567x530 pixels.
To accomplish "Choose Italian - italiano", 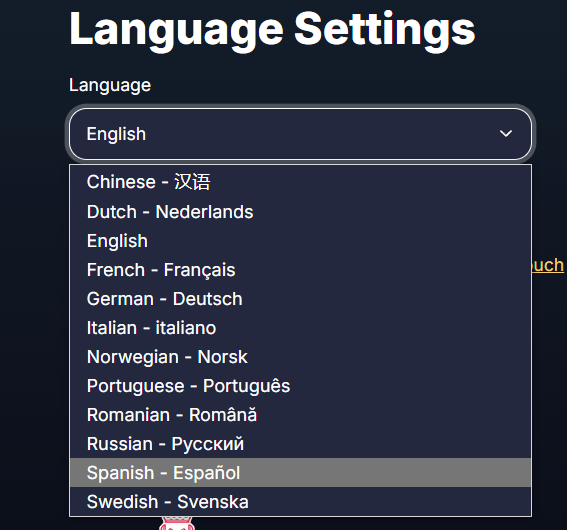I will click(x=300, y=328).
